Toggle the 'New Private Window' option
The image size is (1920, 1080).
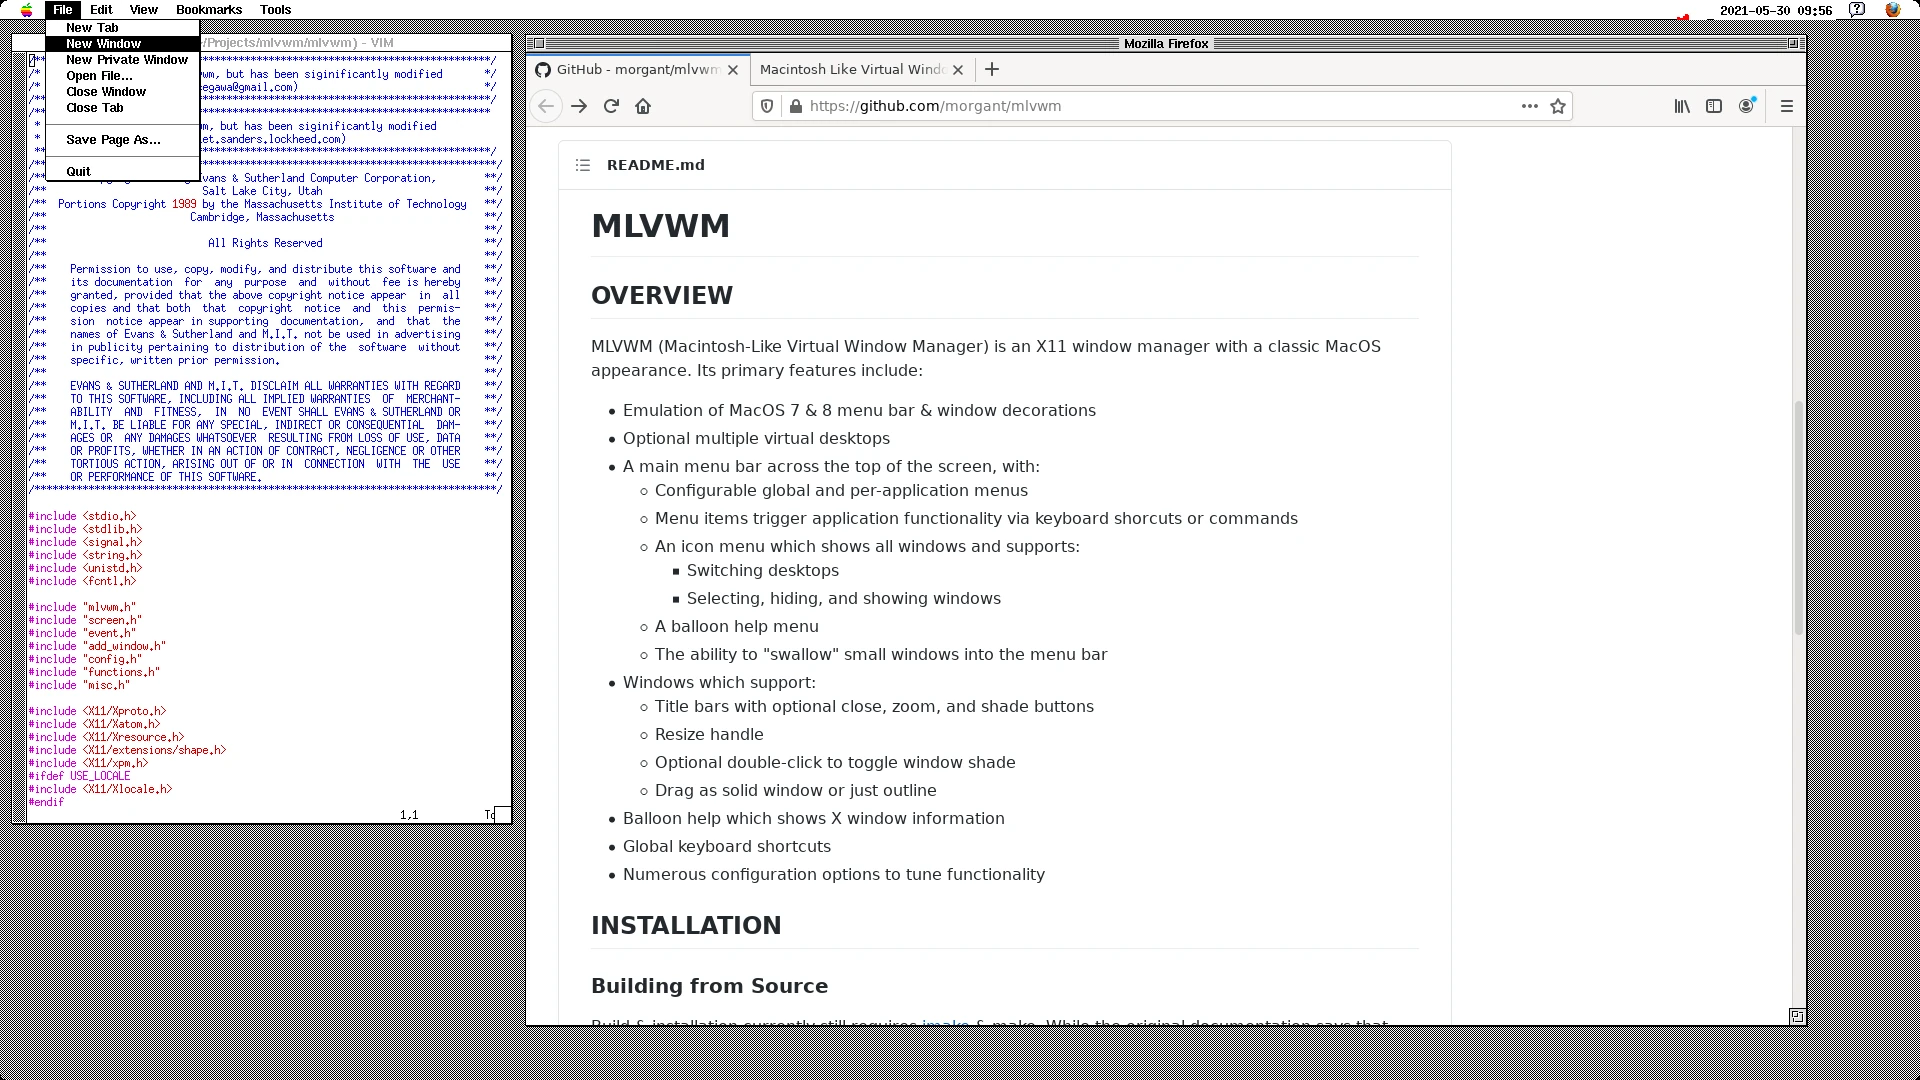(x=127, y=59)
